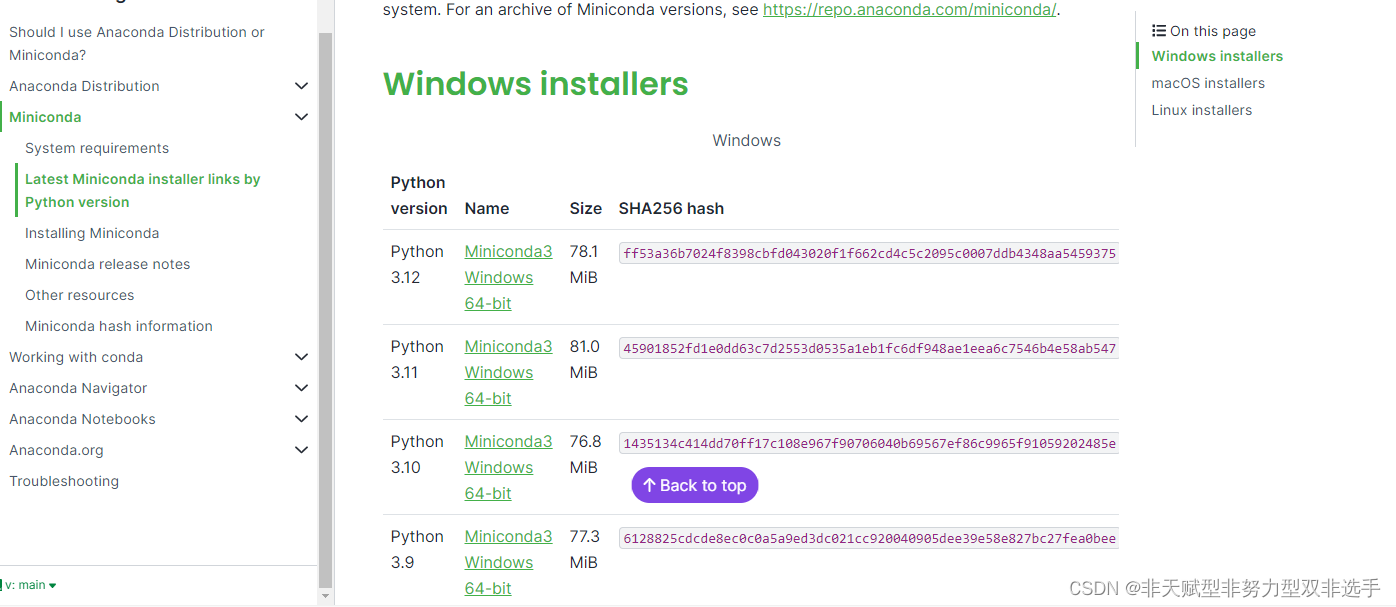Viewport: 1396px width, 607px height.
Task: Select the Python 3.9 SHA256 hash starting 6128825c
Action: (x=868, y=538)
